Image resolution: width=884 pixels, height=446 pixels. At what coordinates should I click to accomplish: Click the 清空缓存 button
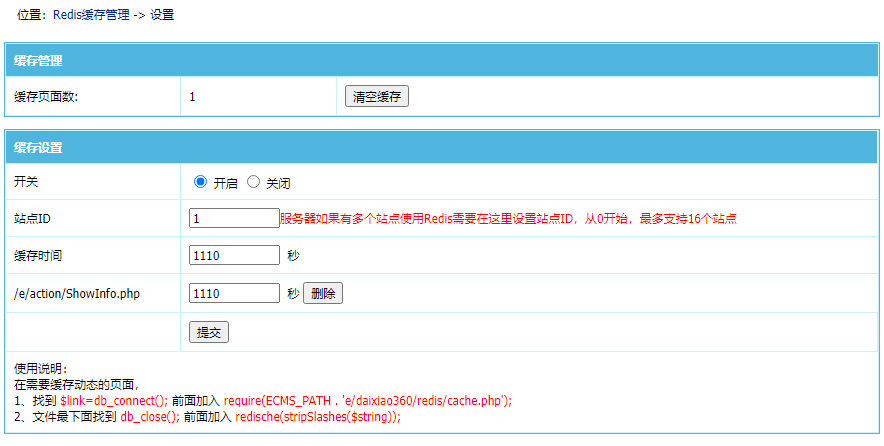(x=376, y=97)
